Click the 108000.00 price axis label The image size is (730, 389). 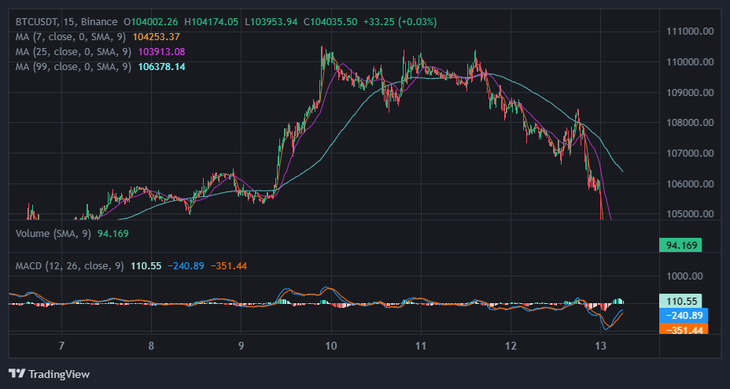(690, 123)
